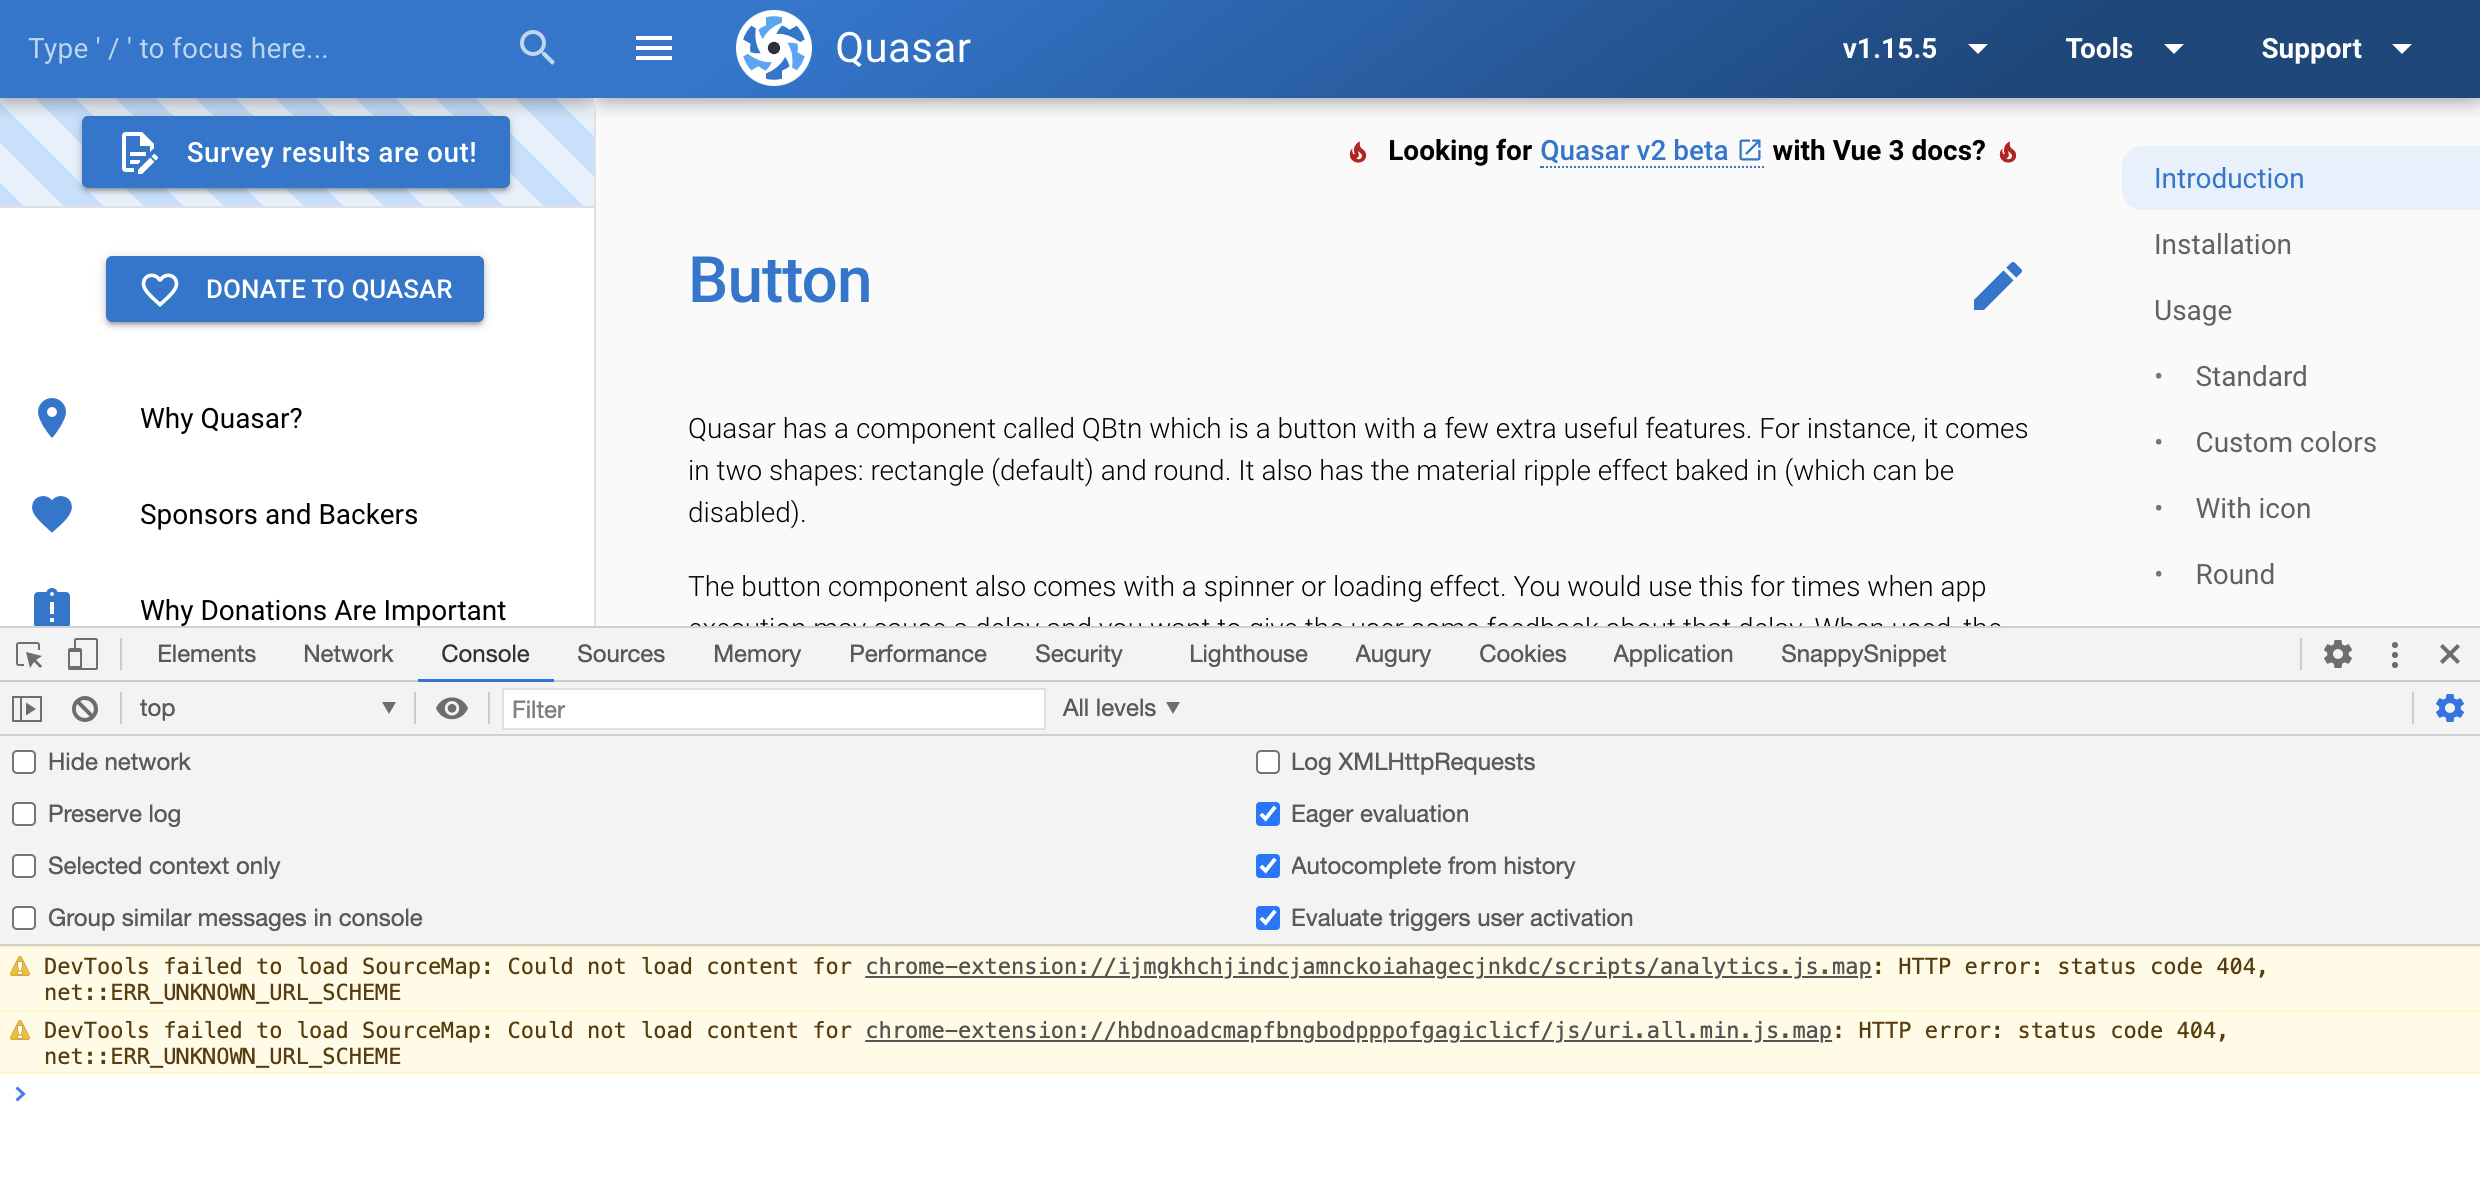Enable Log XMLHttpRequests checkbox
This screenshot has height=1194, width=2480.
[x=1268, y=762]
